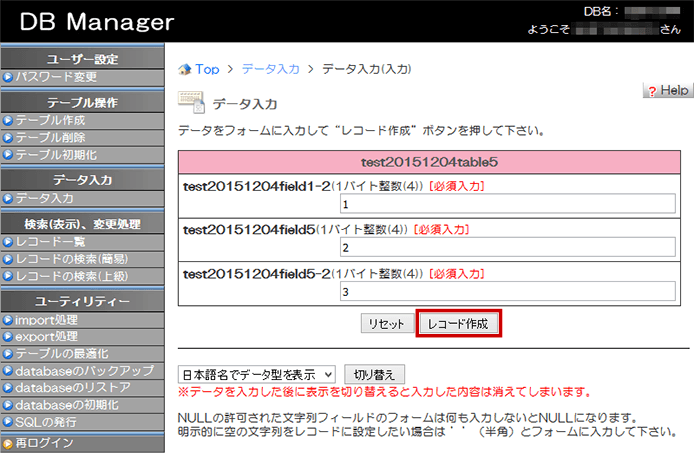The height and width of the screenshot is (453, 694).
Task: Click the arrow icon beside import処理
Action: [8, 320]
